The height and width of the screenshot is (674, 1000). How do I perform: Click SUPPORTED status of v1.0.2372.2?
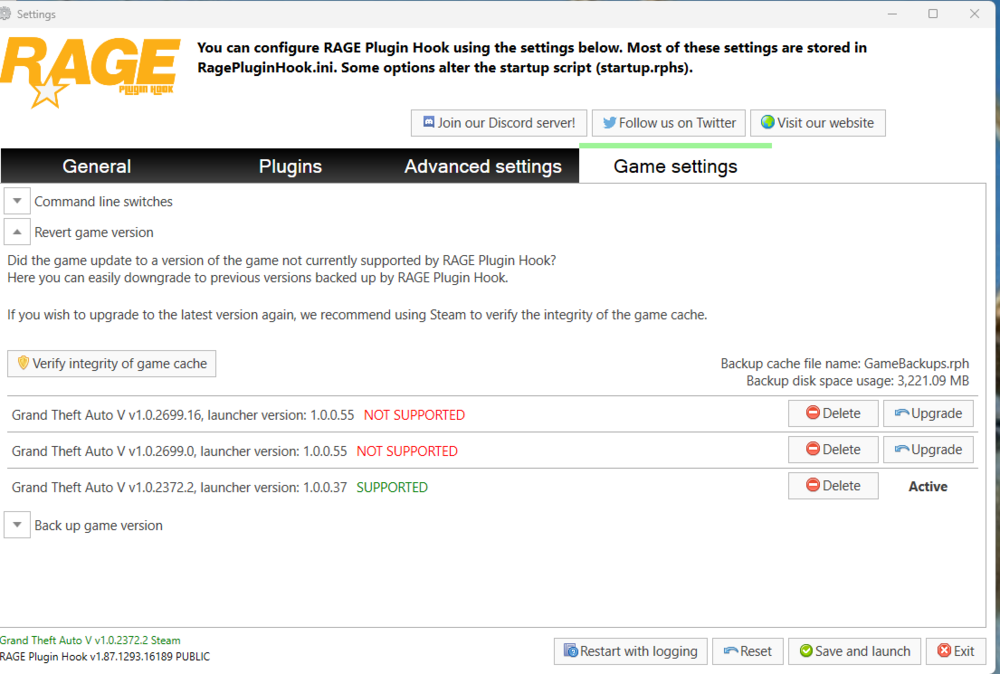[392, 487]
